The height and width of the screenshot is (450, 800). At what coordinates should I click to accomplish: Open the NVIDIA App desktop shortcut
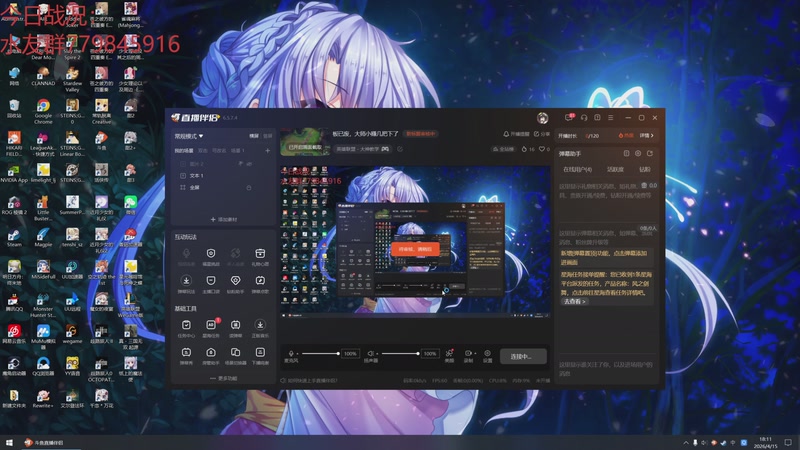[x=14, y=173]
